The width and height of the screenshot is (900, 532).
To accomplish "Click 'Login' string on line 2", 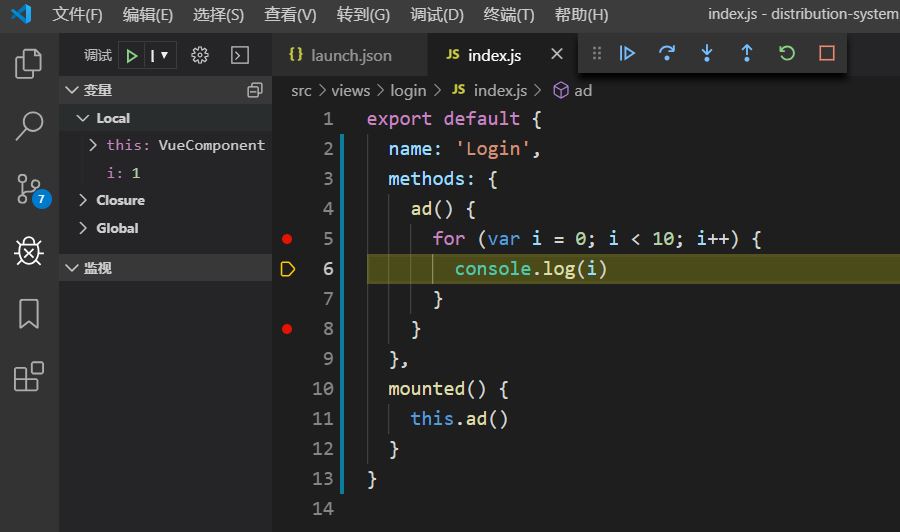I will [492, 149].
